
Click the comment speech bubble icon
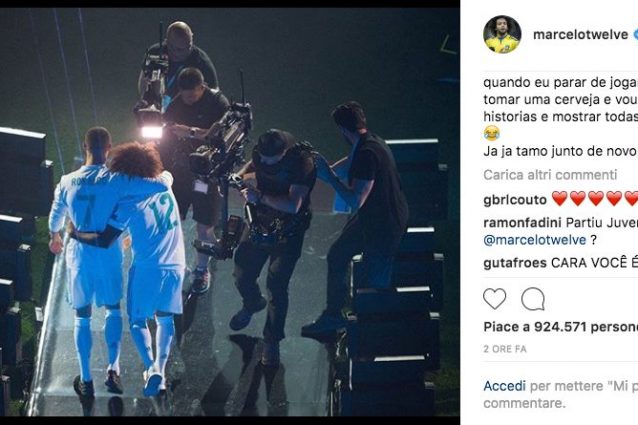click(533, 299)
